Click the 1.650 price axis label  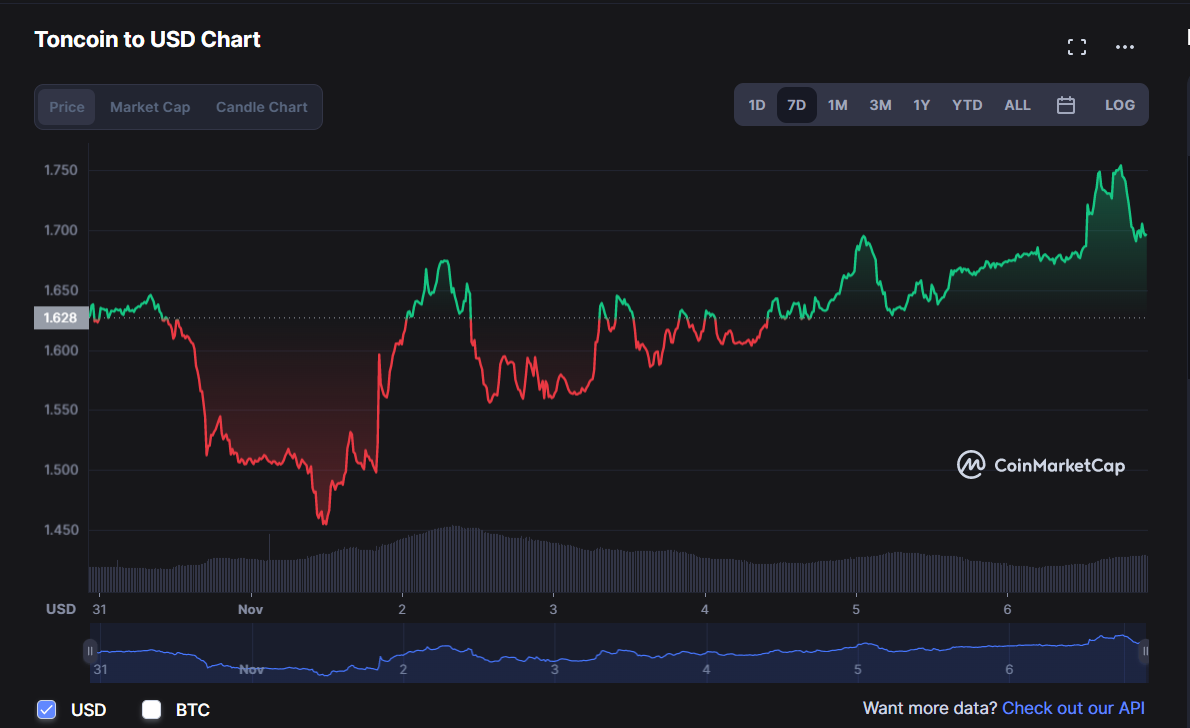(x=61, y=290)
